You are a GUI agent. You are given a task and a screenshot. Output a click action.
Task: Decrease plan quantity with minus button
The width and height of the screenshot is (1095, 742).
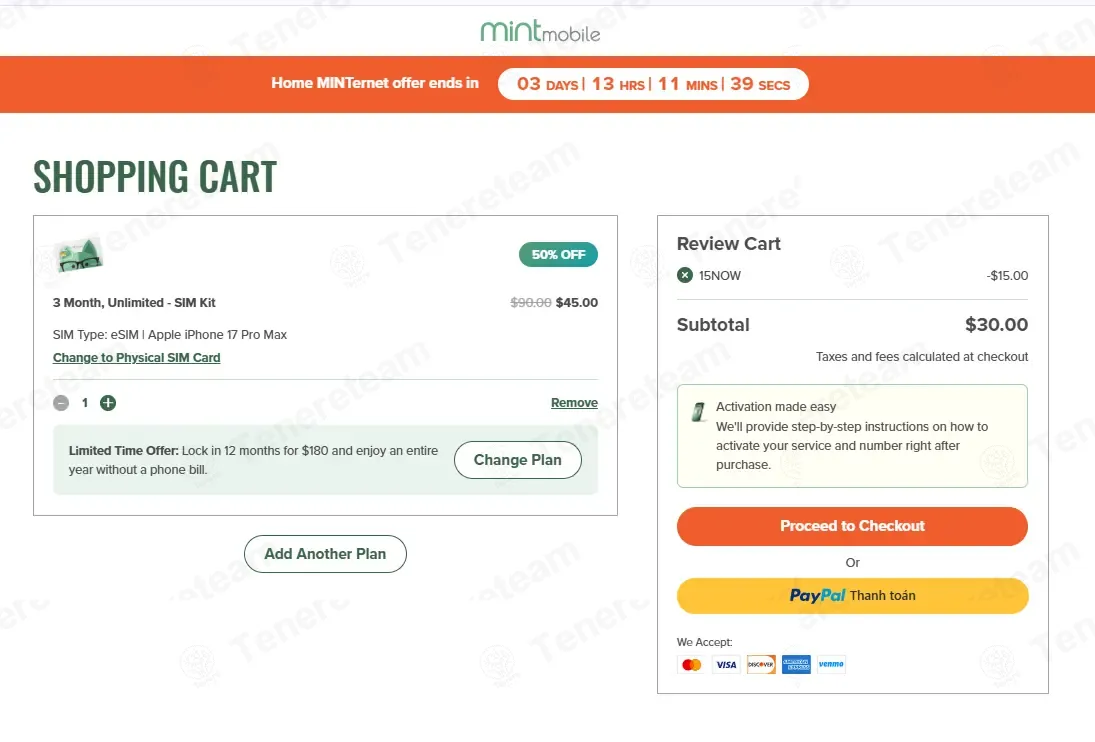(61, 403)
